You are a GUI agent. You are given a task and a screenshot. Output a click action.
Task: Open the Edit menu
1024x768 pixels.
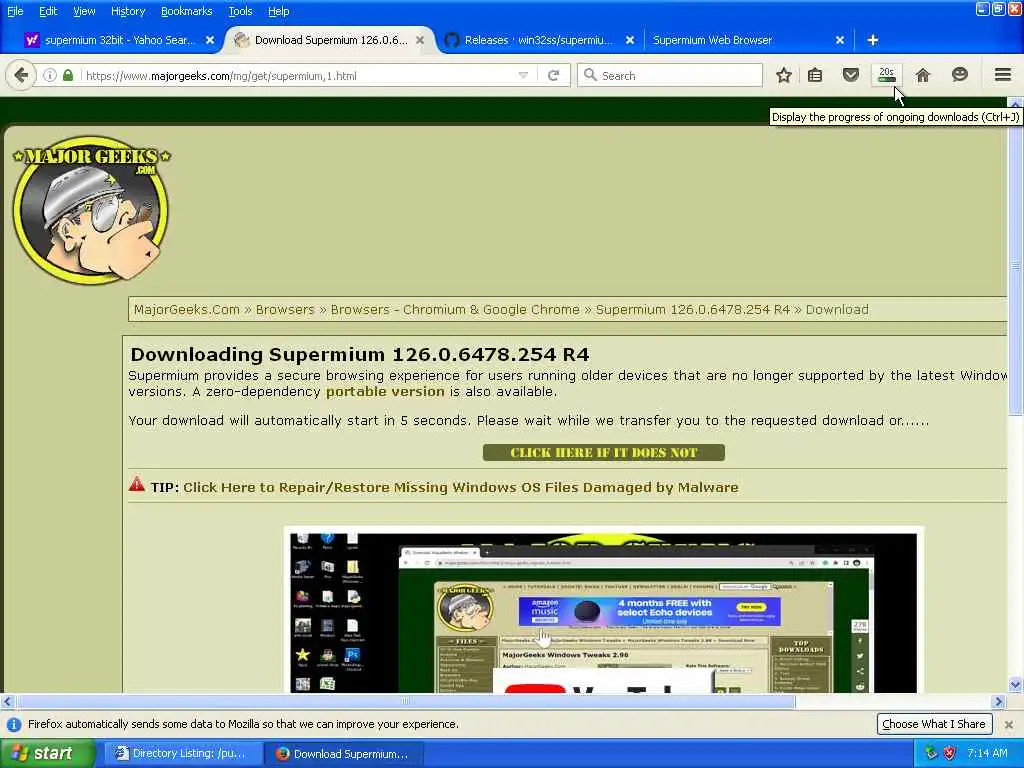48,11
